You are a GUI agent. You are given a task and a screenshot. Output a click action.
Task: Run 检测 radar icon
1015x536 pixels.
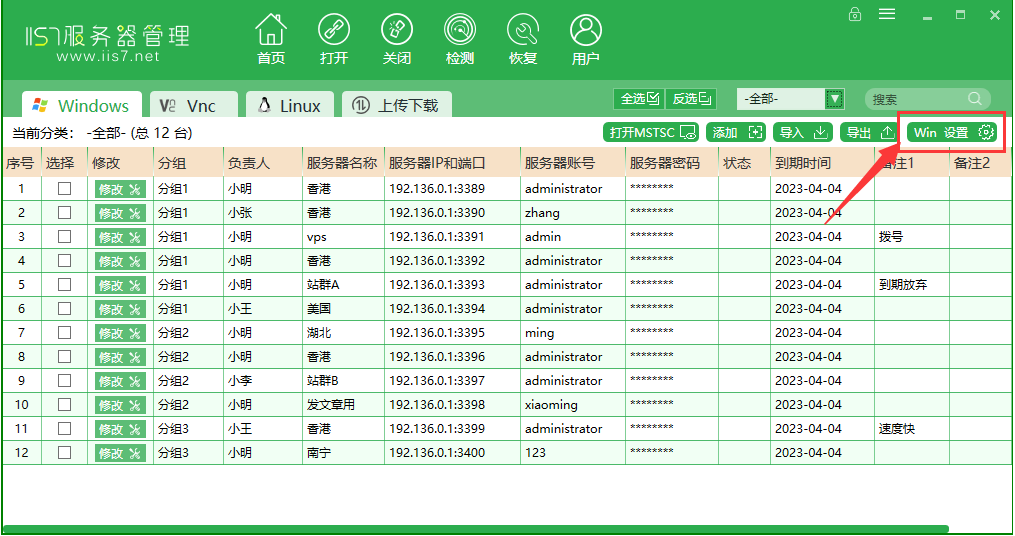[x=460, y=39]
